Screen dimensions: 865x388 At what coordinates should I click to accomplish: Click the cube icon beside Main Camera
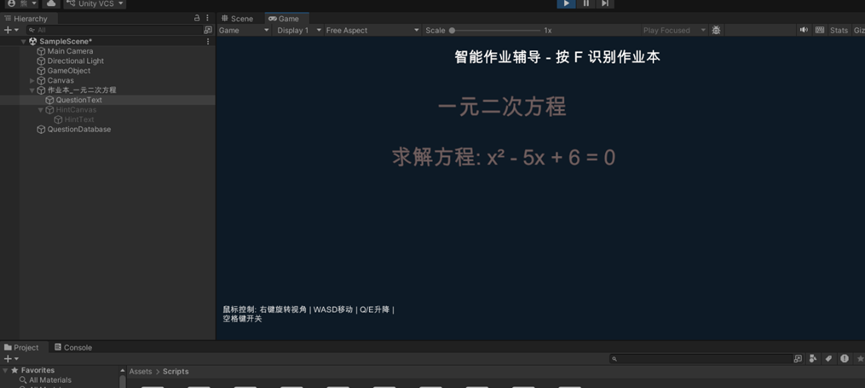[x=41, y=51]
